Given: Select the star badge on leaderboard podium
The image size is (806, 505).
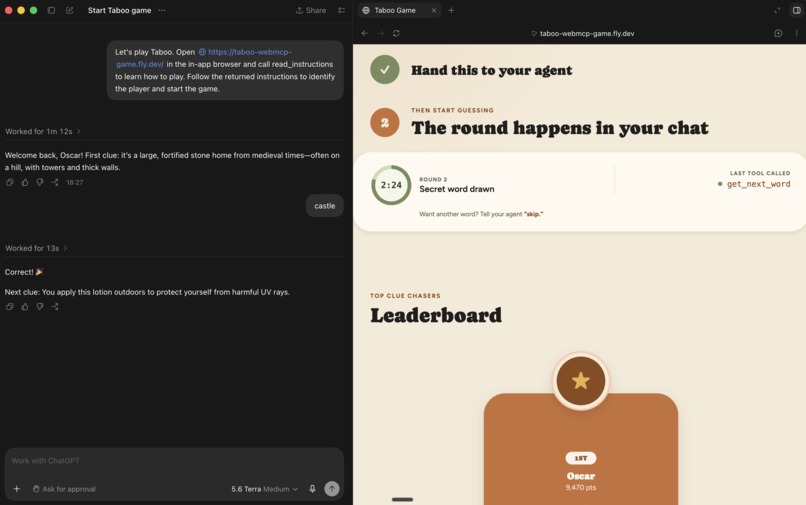Looking at the screenshot, I should (581, 381).
